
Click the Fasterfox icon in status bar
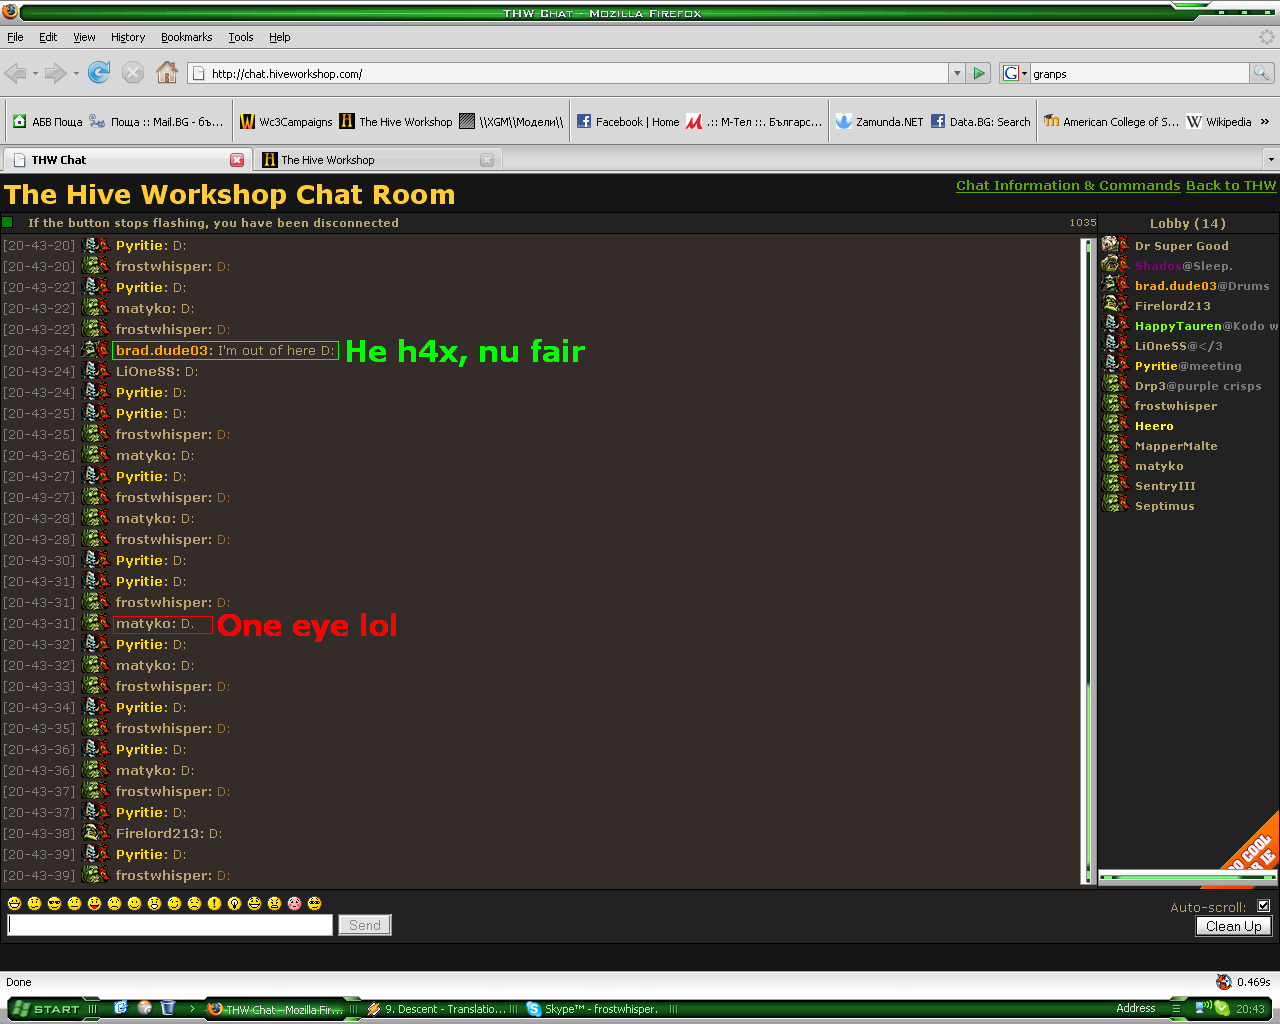[1224, 982]
